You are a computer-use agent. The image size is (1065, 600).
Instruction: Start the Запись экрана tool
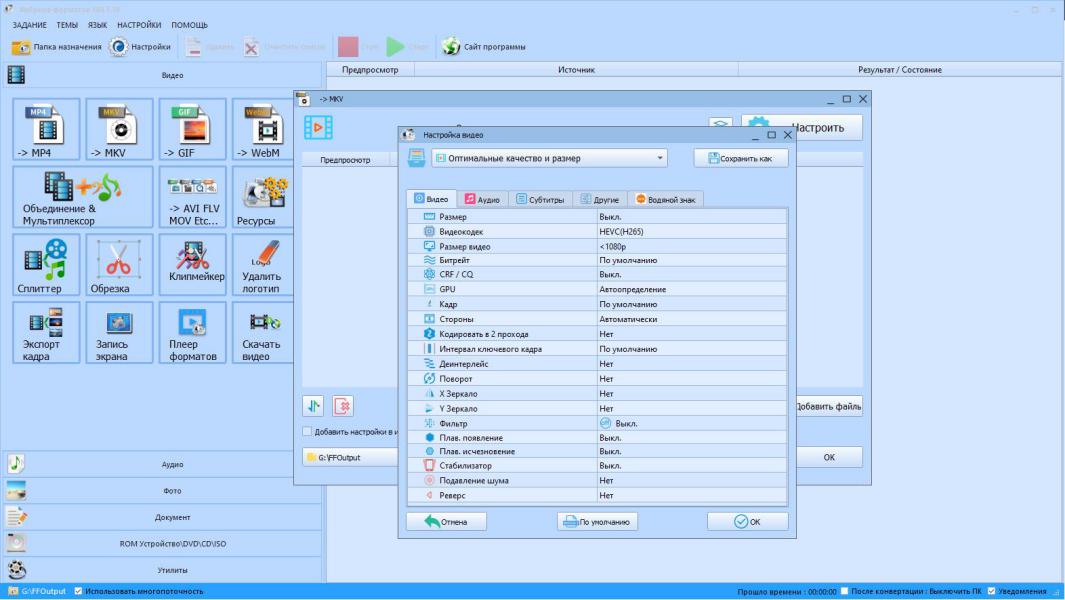(x=120, y=333)
